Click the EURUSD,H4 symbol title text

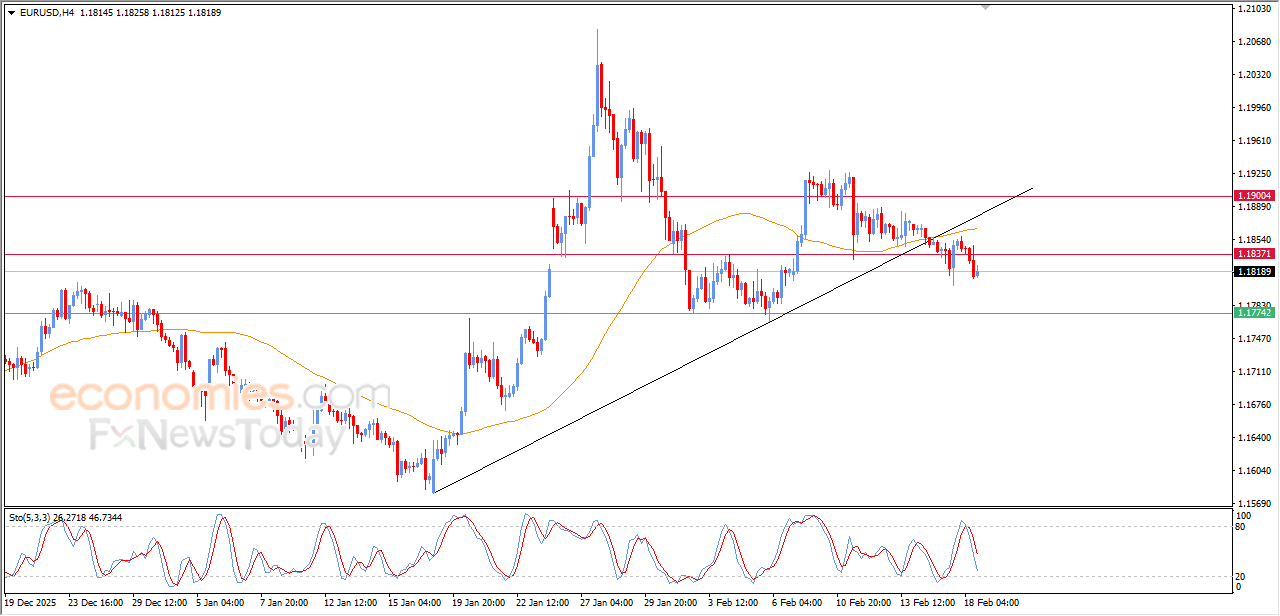coord(46,12)
